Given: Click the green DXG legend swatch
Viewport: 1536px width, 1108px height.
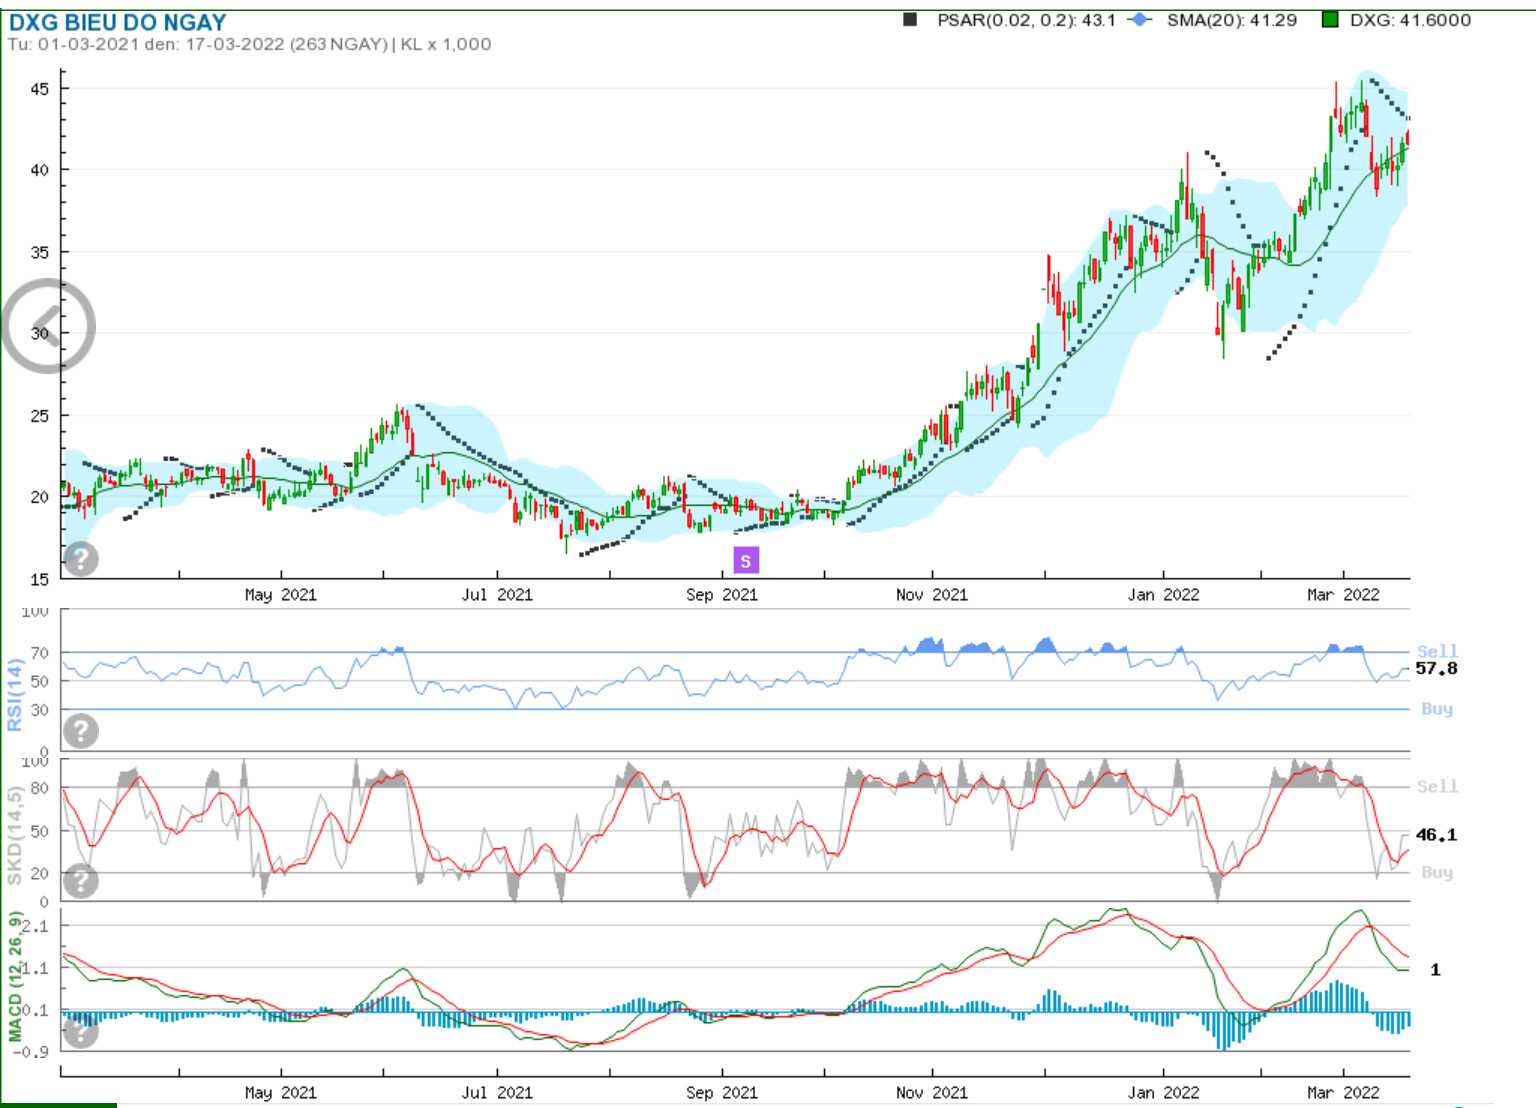Looking at the screenshot, I should (x=1330, y=19).
